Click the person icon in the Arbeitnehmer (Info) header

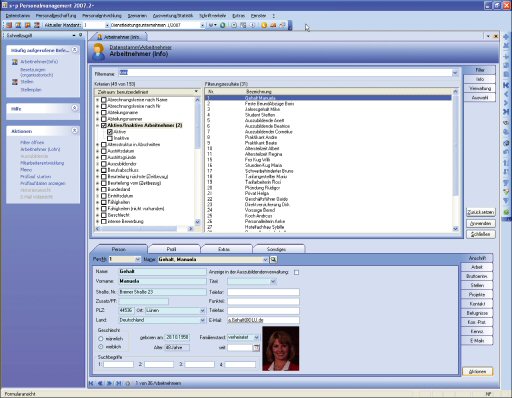[98, 52]
